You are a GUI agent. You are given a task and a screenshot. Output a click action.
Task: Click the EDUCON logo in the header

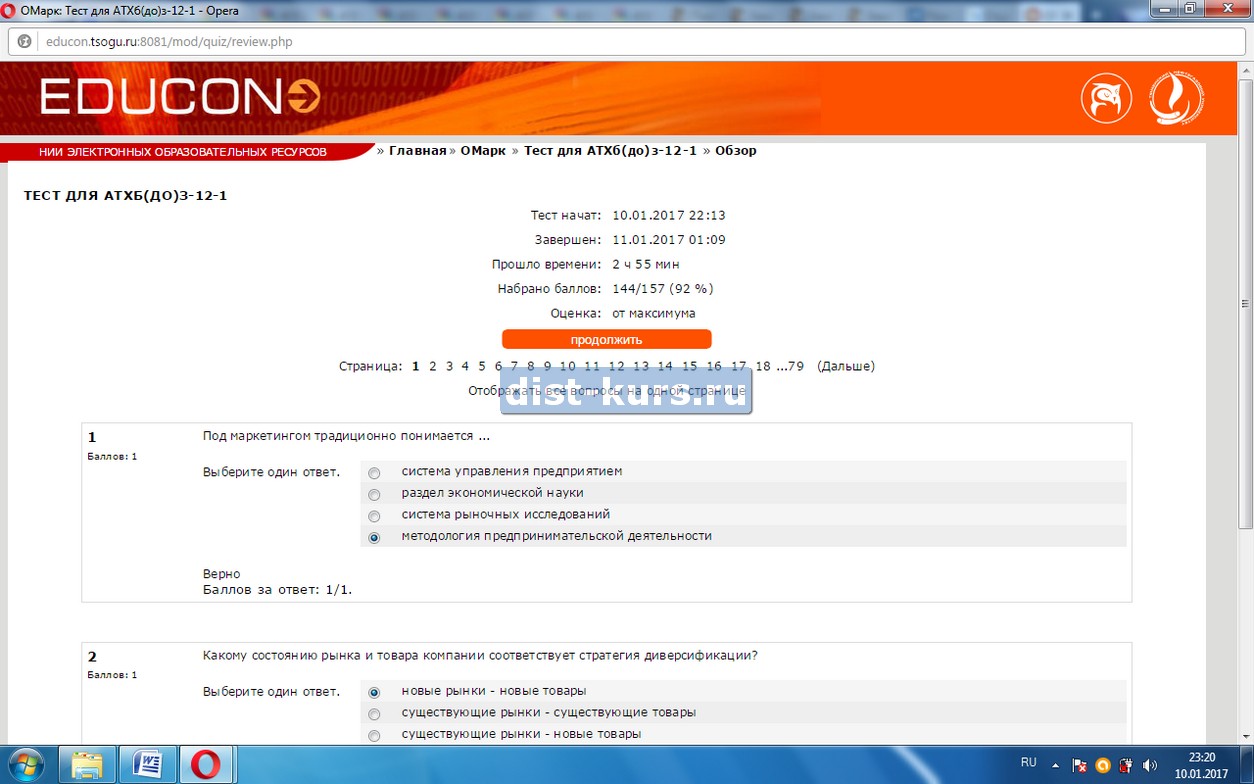180,97
